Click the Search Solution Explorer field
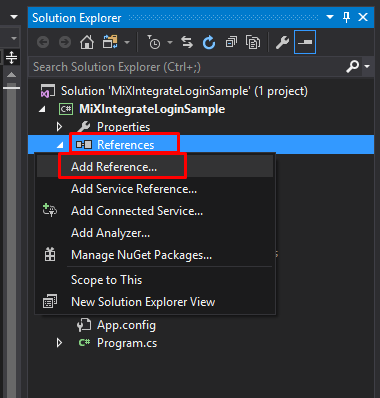380x398 pixels. point(188,67)
